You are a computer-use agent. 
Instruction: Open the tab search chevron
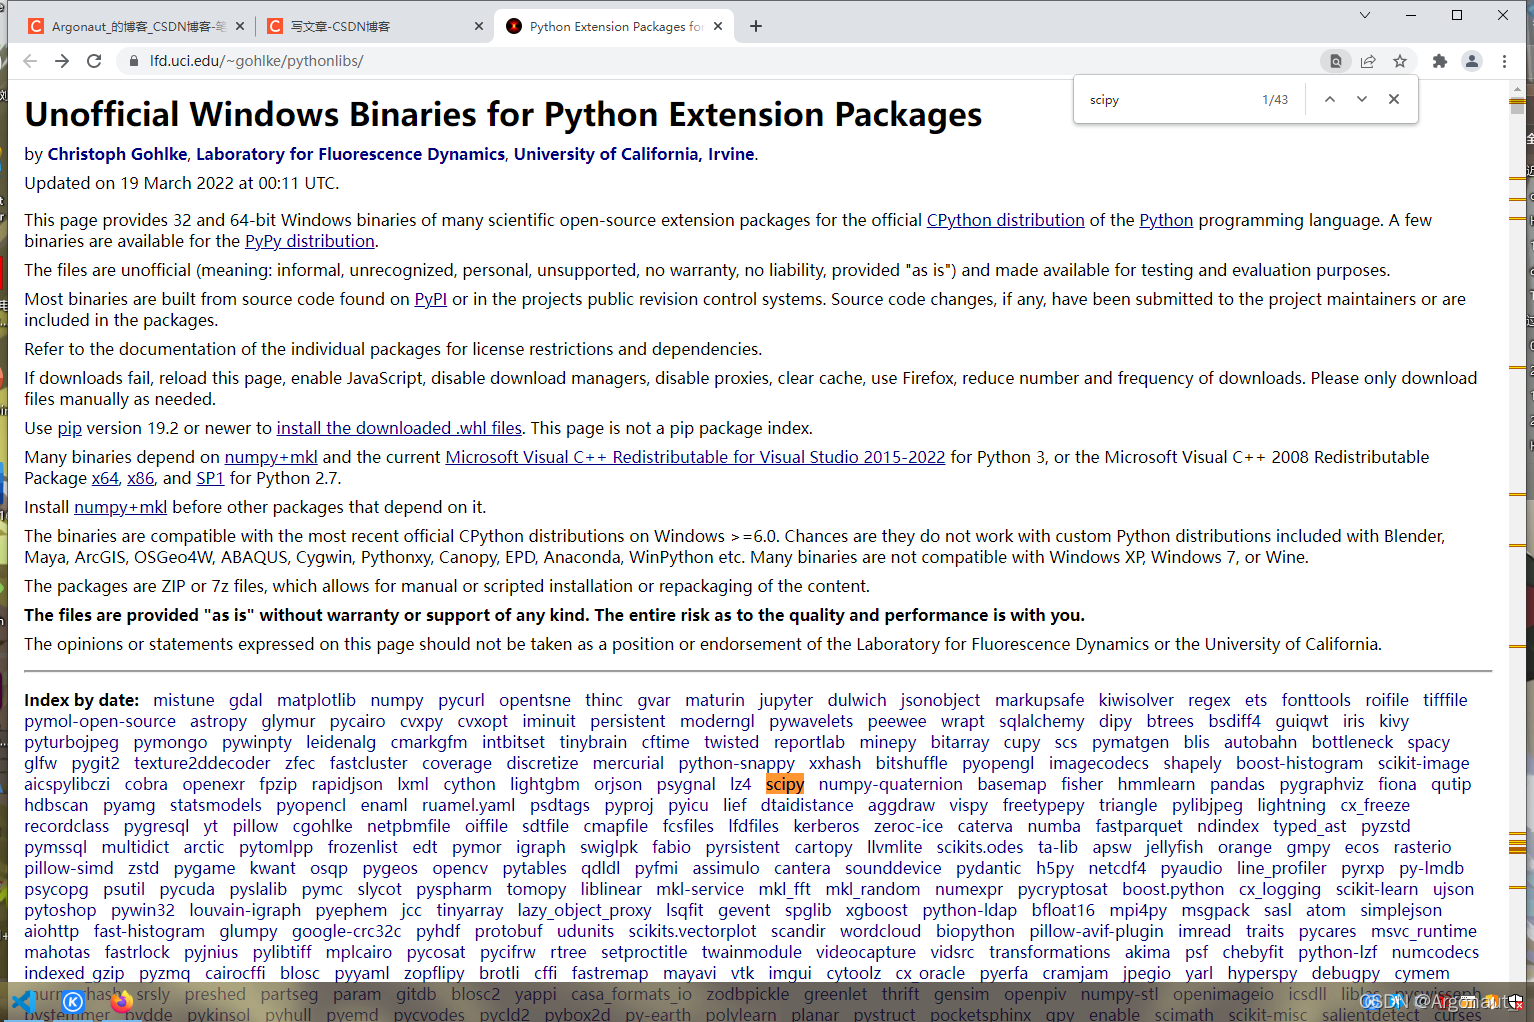pos(1365,15)
